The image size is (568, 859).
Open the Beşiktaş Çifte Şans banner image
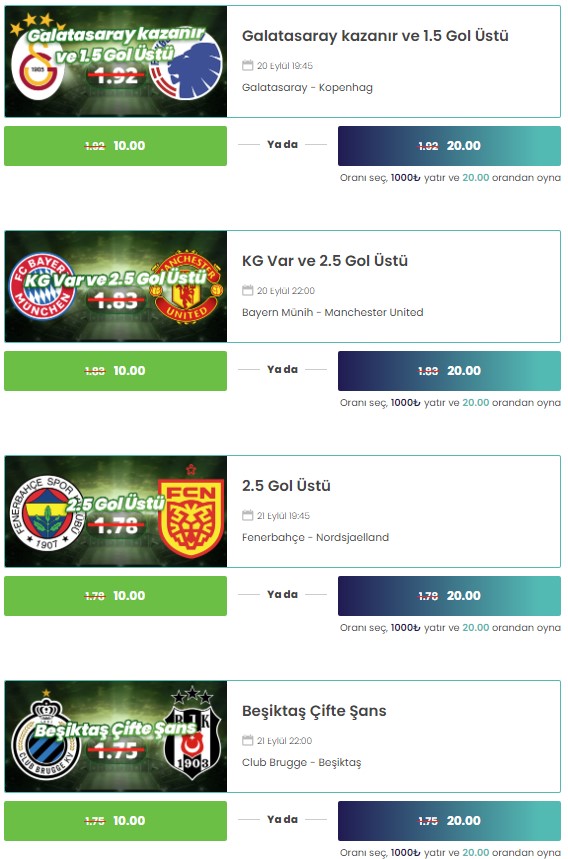116,736
